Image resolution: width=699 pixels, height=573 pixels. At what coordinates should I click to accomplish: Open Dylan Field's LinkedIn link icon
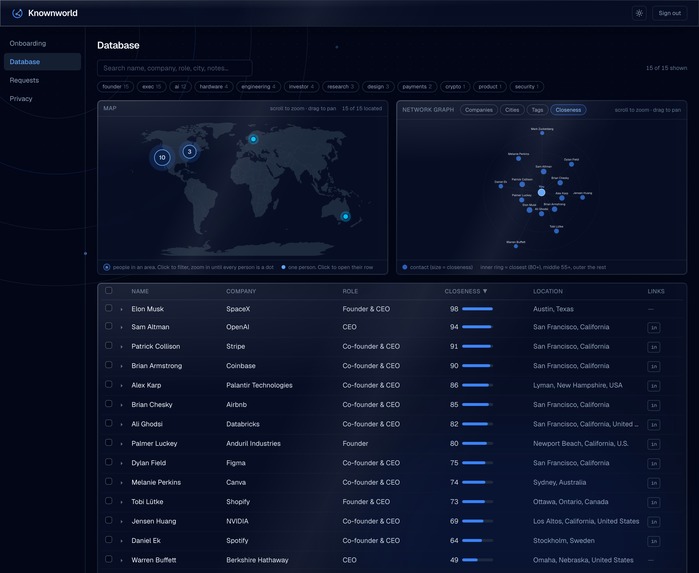(x=654, y=464)
